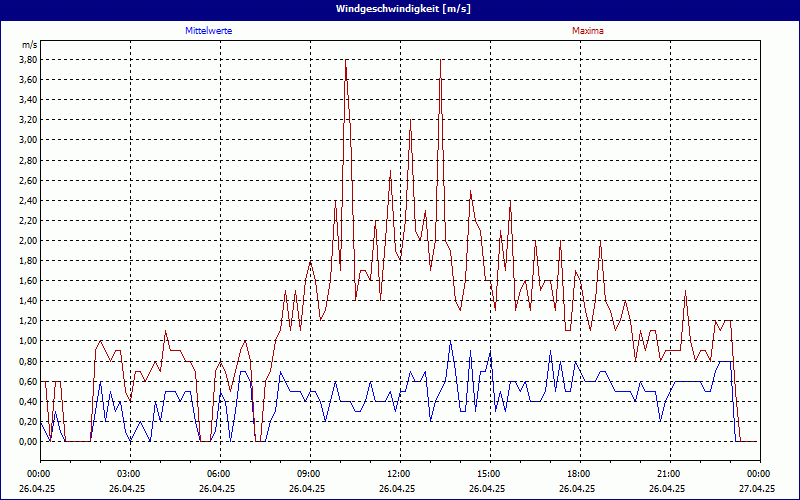This screenshot has width=800, height=500.
Task: Click the 0,00 y-axis value
Action: 27,440
